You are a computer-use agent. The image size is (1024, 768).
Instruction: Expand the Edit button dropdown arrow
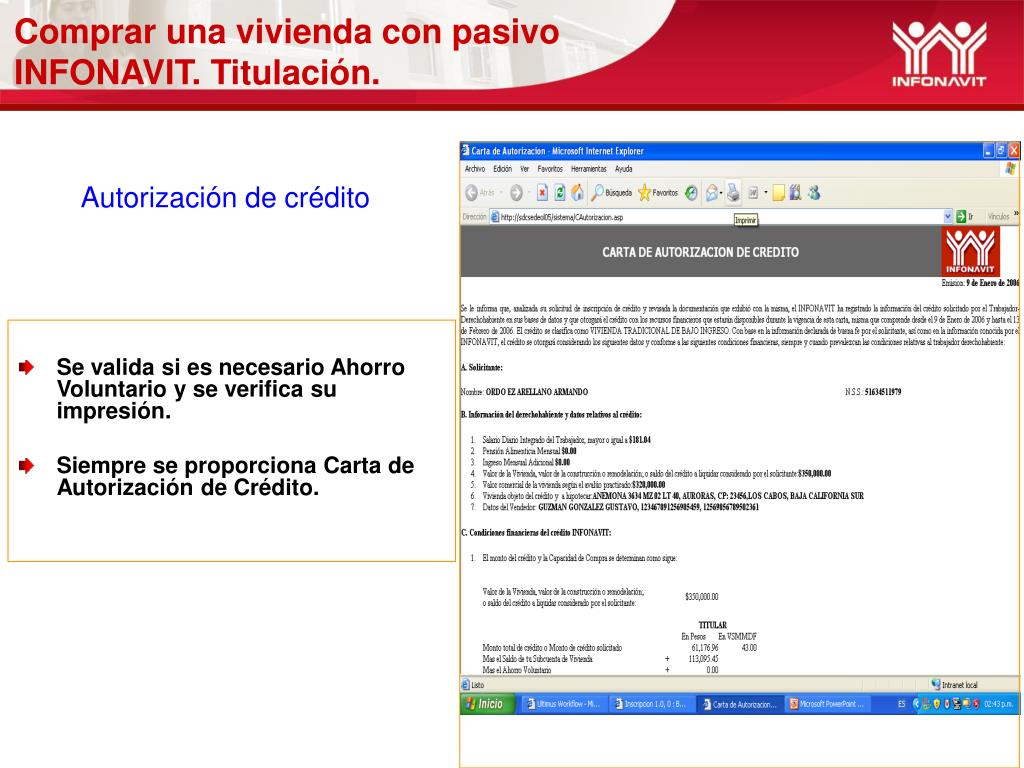click(765, 193)
